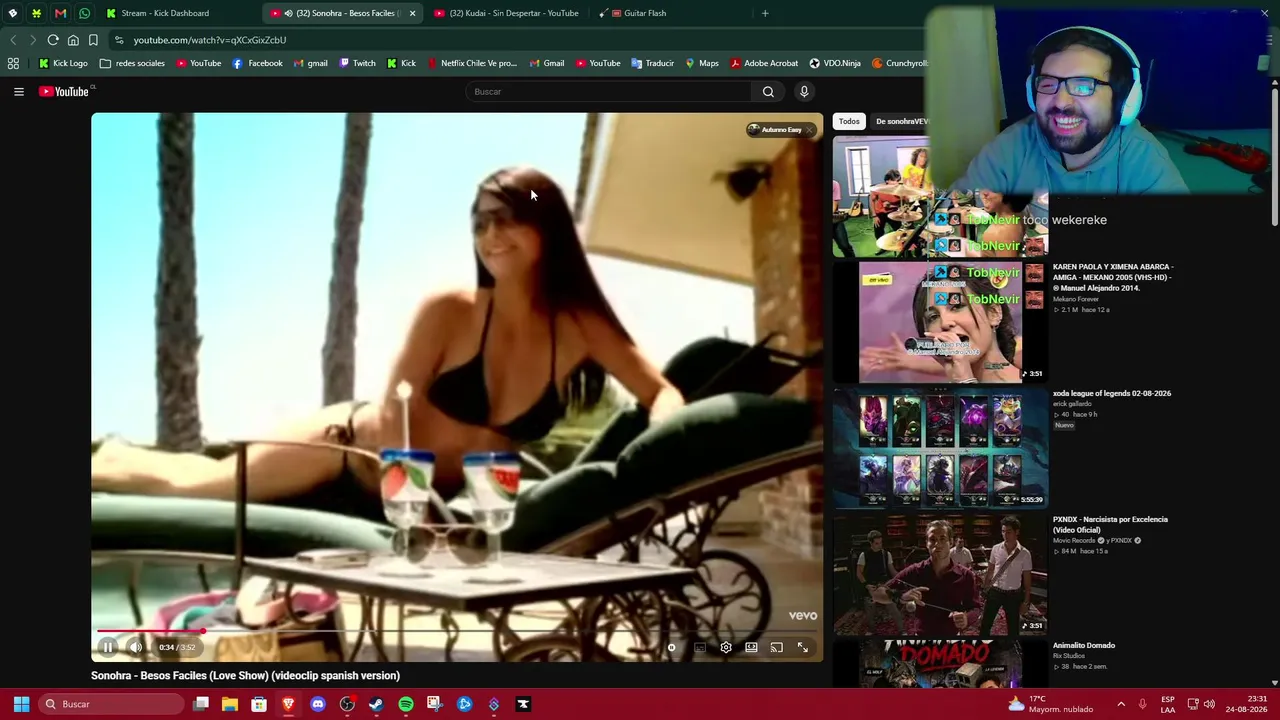Enter fullscreen in the video player
The height and width of the screenshot is (720, 1280).
tap(802, 647)
